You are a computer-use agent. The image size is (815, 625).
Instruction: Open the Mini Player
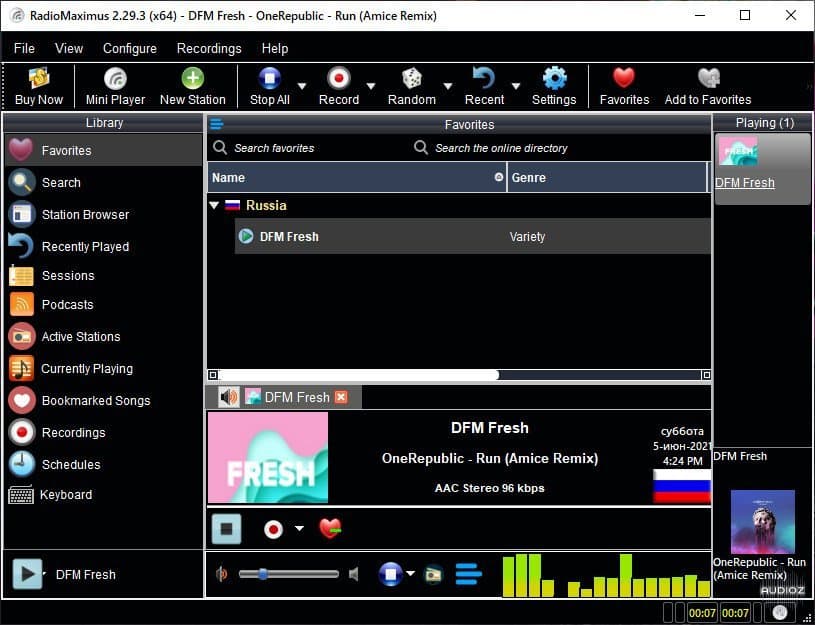click(115, 86)
